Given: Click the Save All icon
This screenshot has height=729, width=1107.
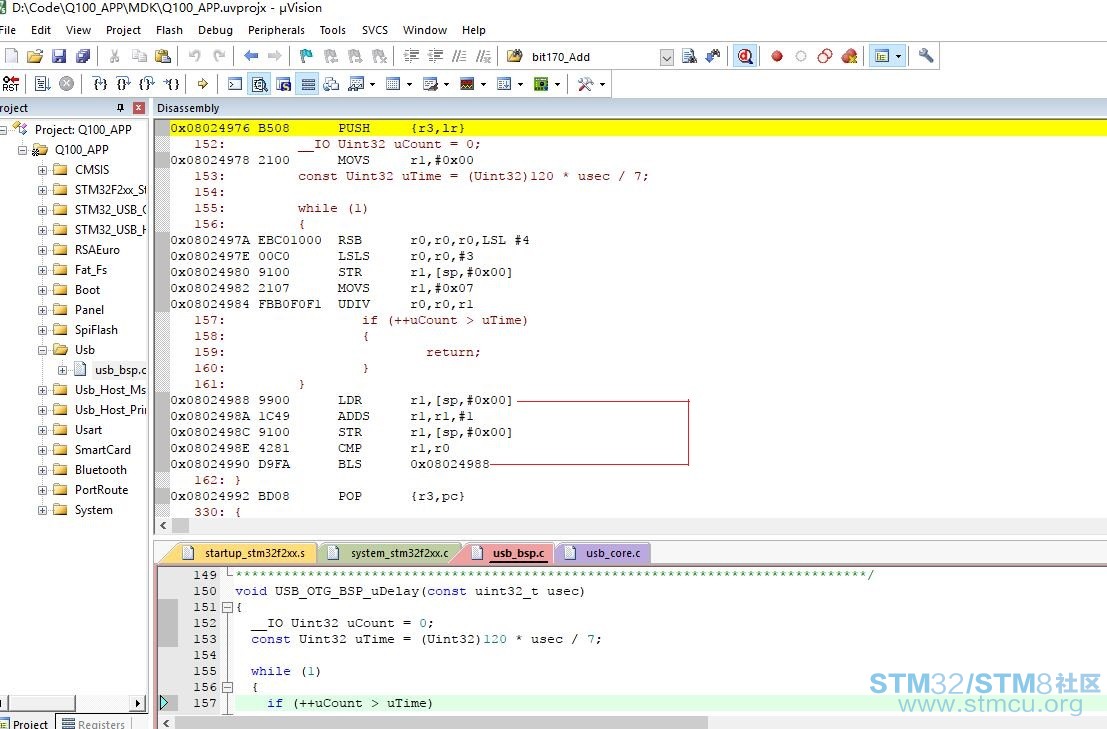Looking at the screenshot, I should click(83, 56).
